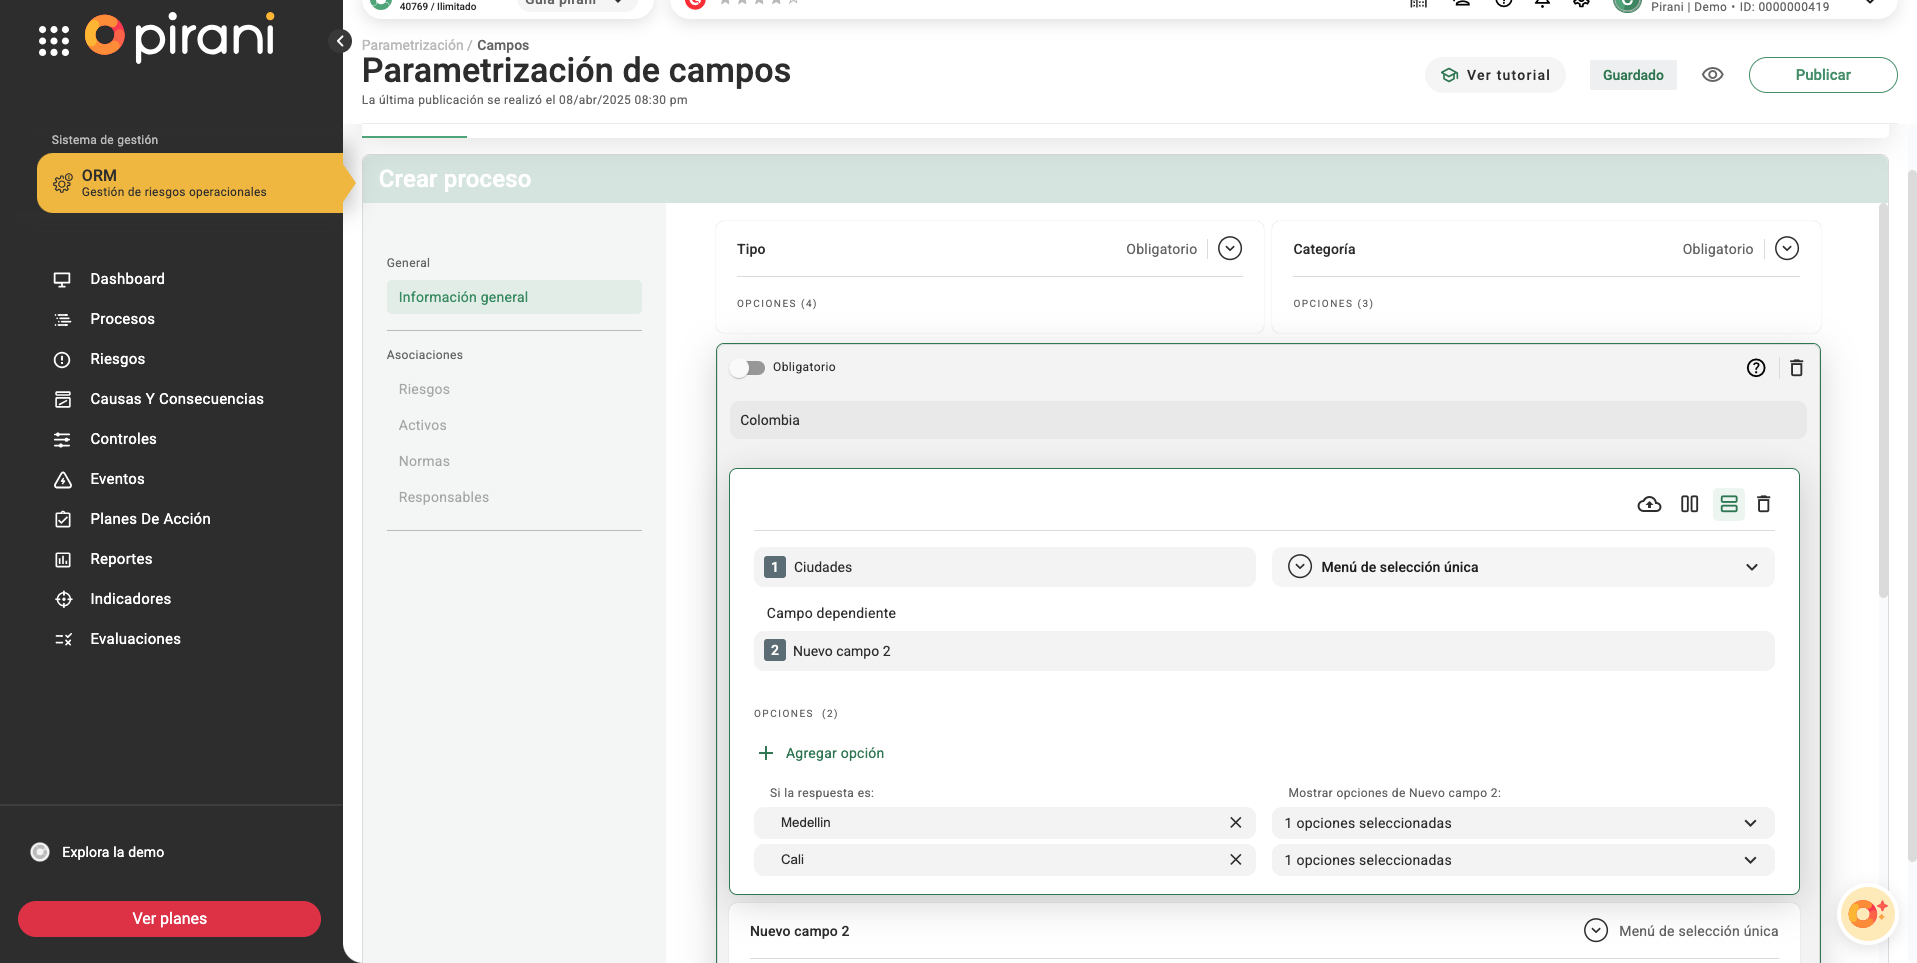The height and width of the screenshot is (963, 1917).
Task: Toggle the Obligatorio switch
Action: [747, 368]
